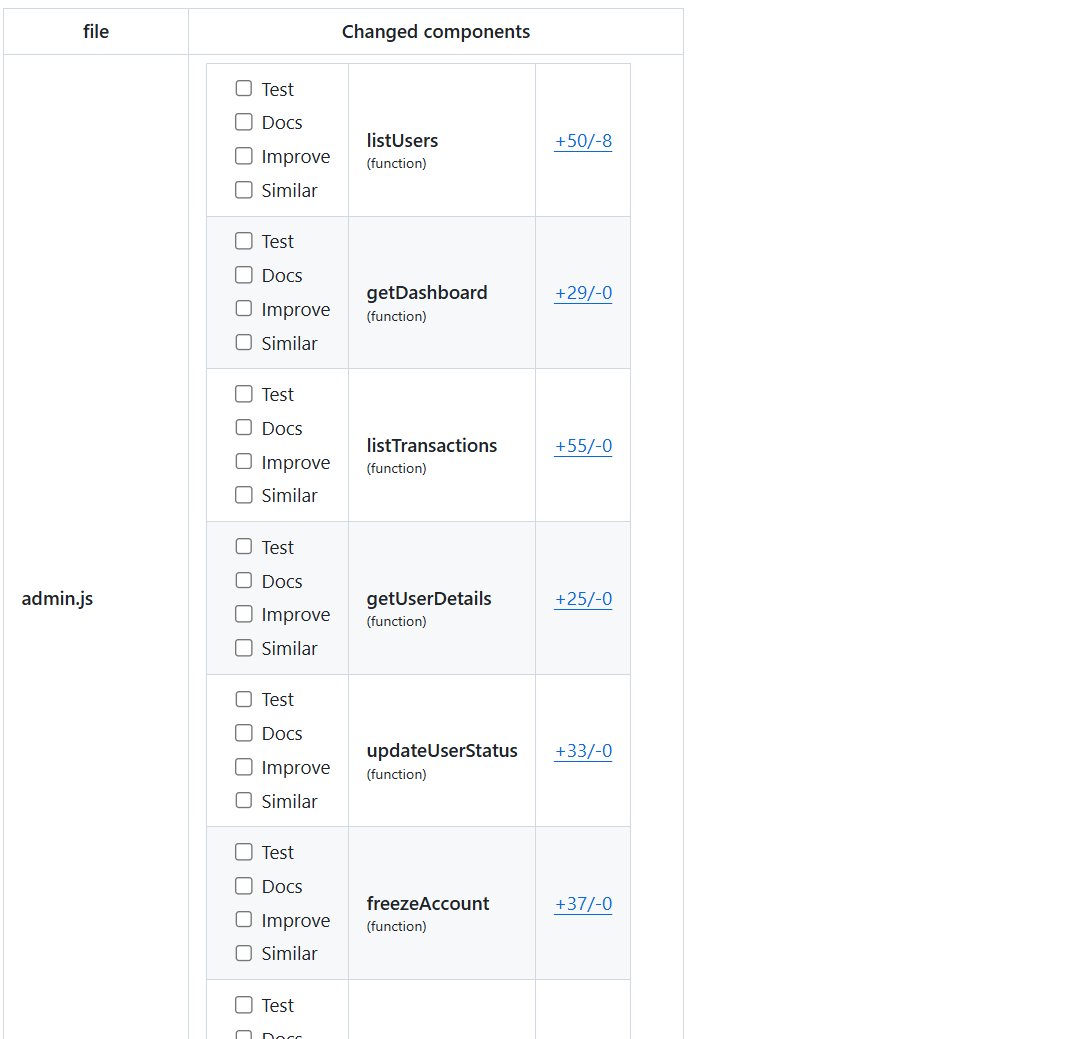View the +37/-0 changes for freezeAccount
The width and height of the screenshot is (1079, 1039).
pos(583,903)
